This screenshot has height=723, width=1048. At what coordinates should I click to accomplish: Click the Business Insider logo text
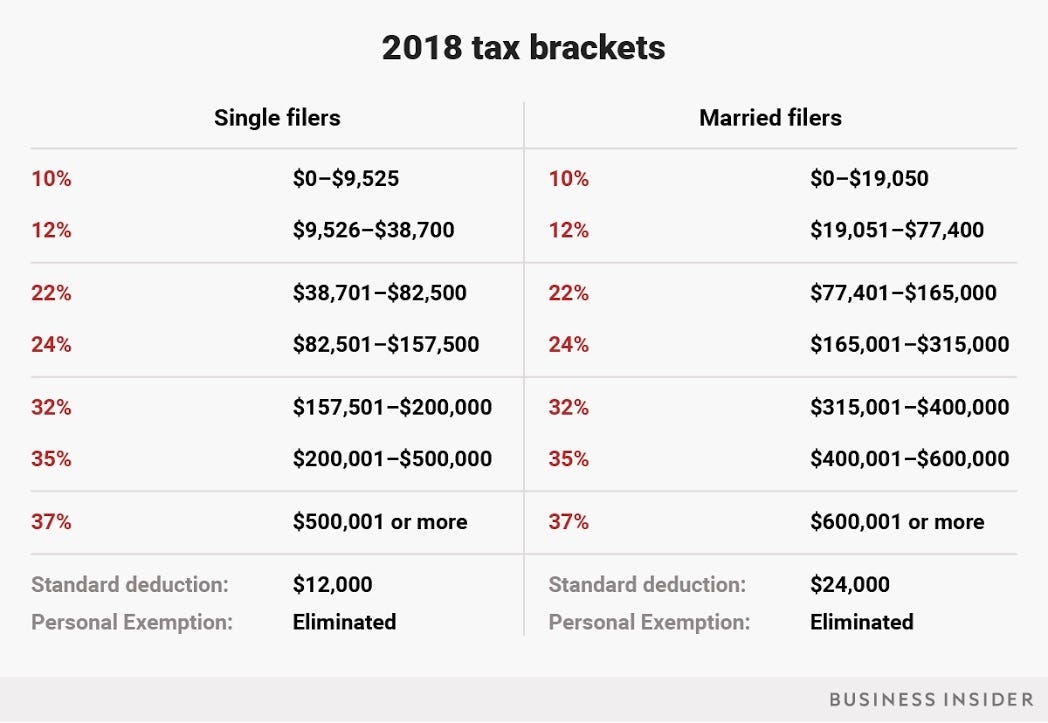click(930, 698)
